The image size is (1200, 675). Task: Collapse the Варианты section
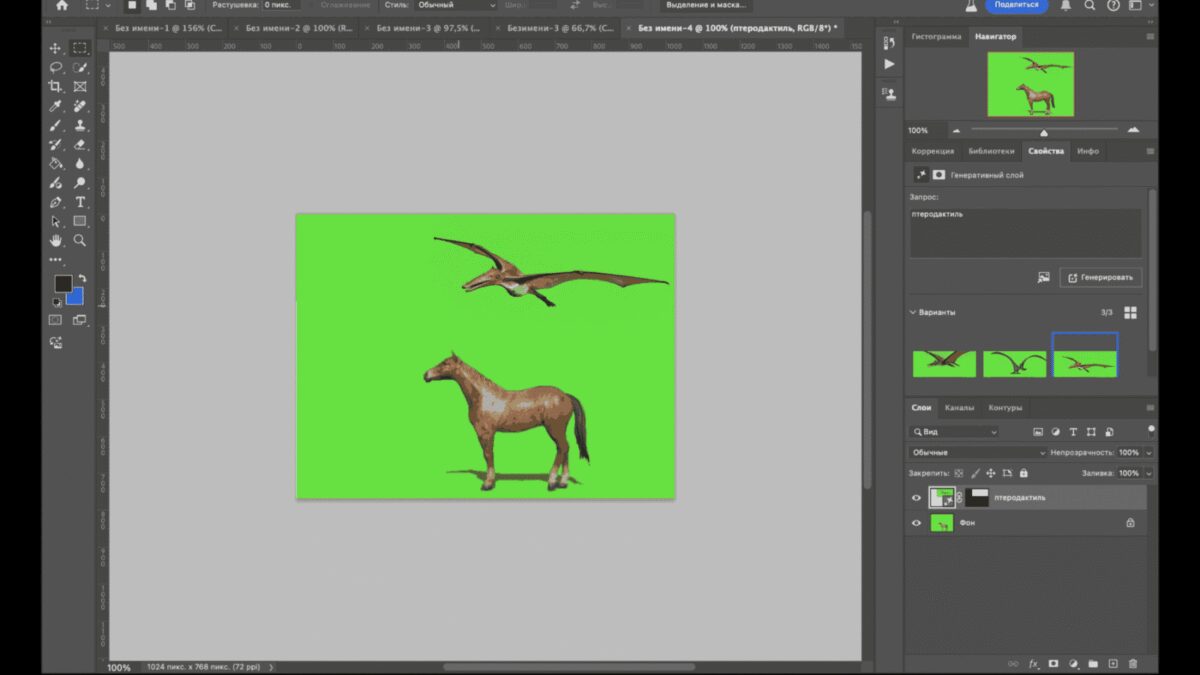[x=913, y=312]
